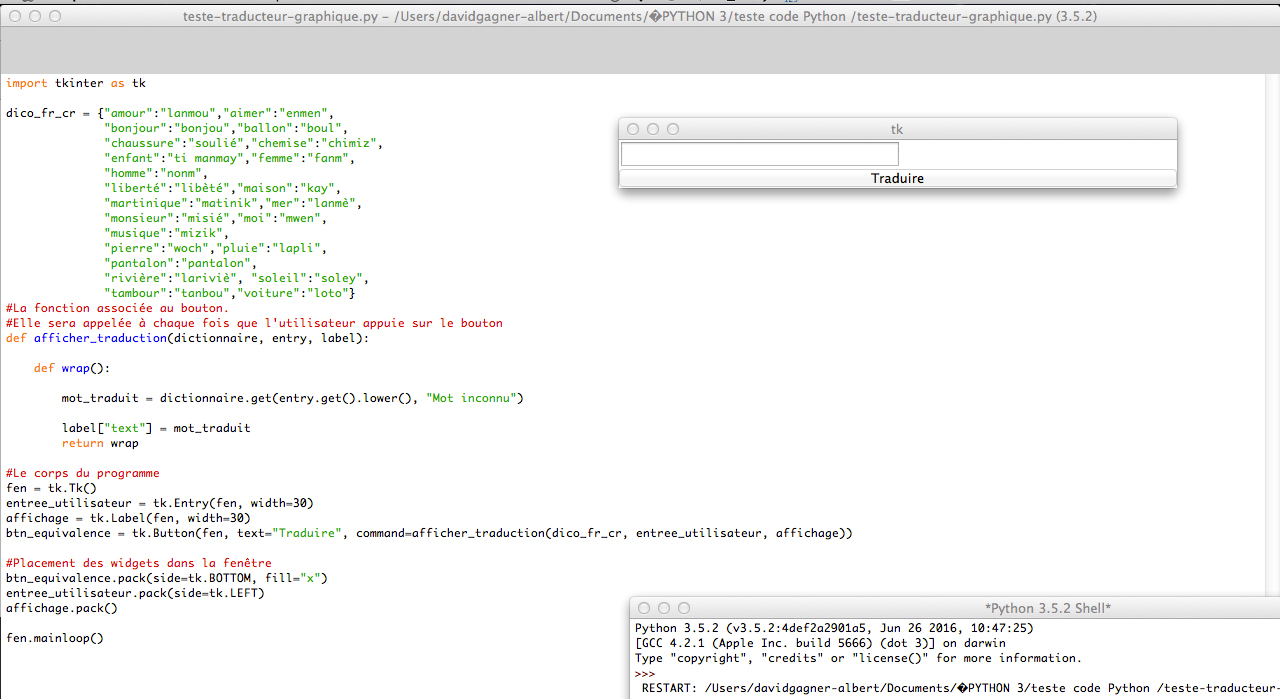
Task: Click the Traduire button
Action: coord(897,179)
